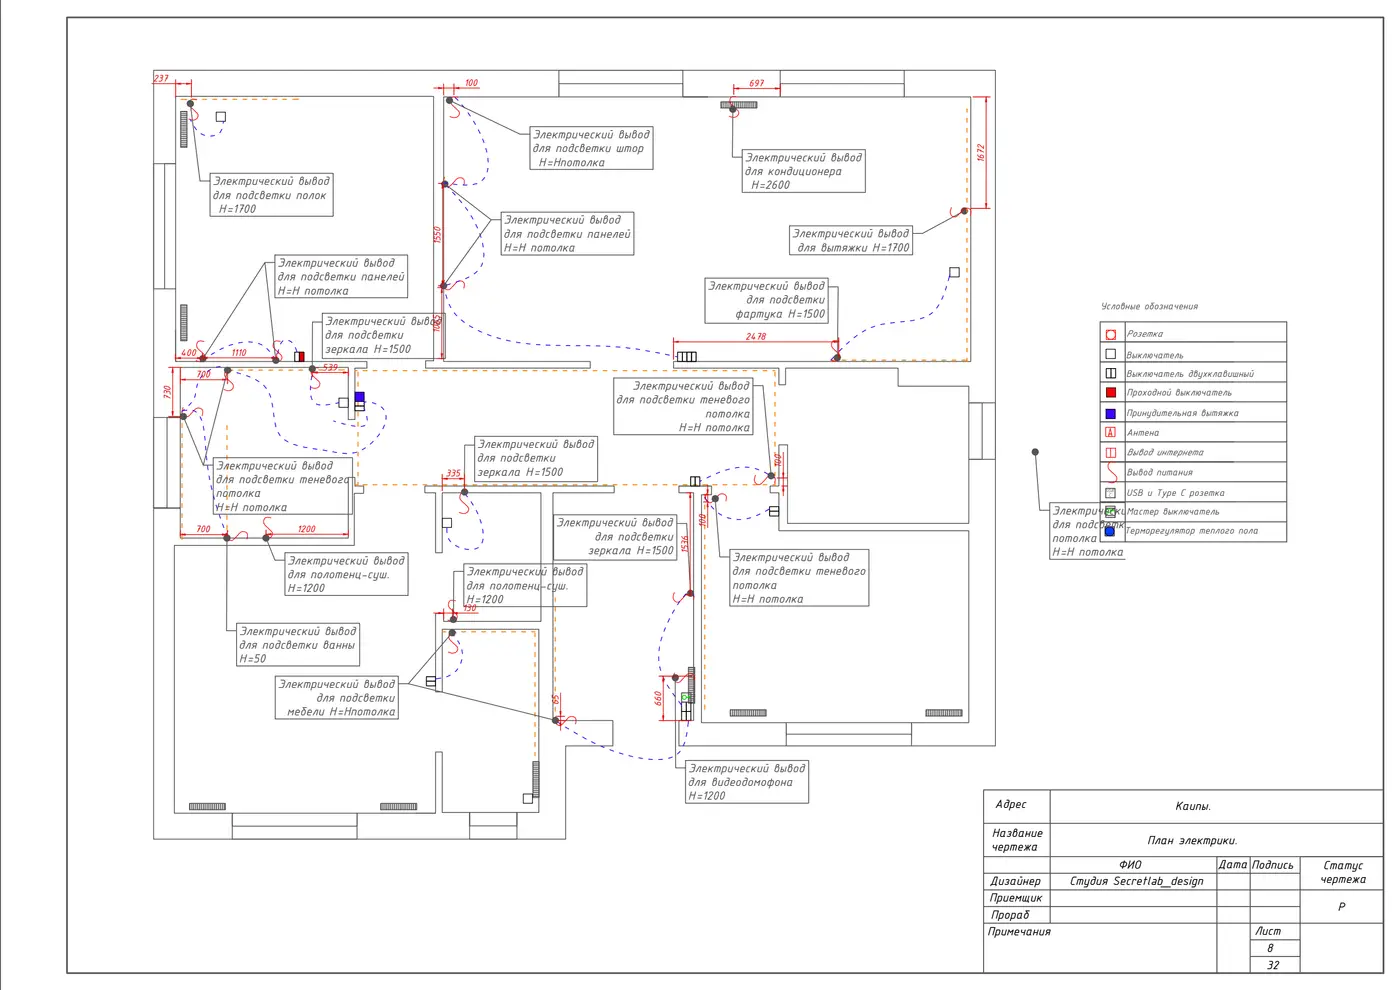This screenshot has width=1400, height=990.
Task: Click the 'для подсветки штор' annotation
Action: click(x=591, y=148)
